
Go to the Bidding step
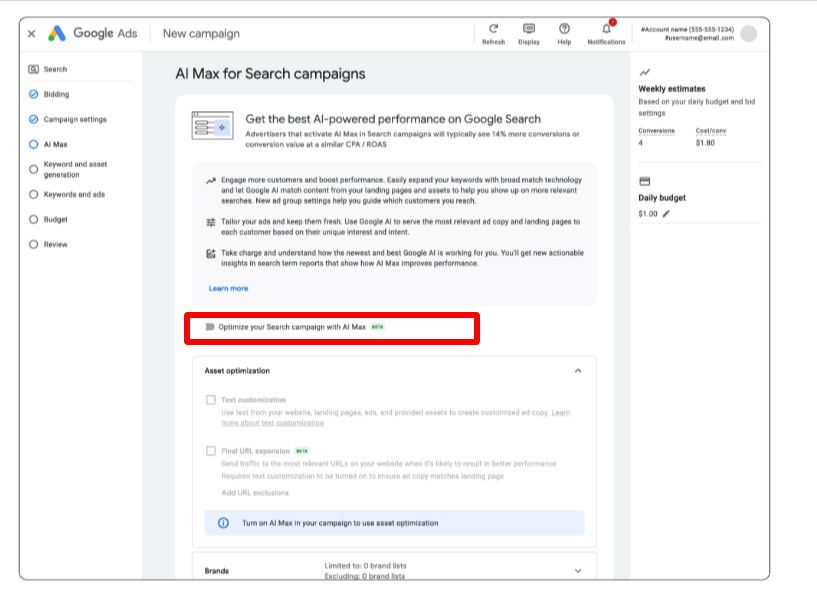tap(56, 94)
